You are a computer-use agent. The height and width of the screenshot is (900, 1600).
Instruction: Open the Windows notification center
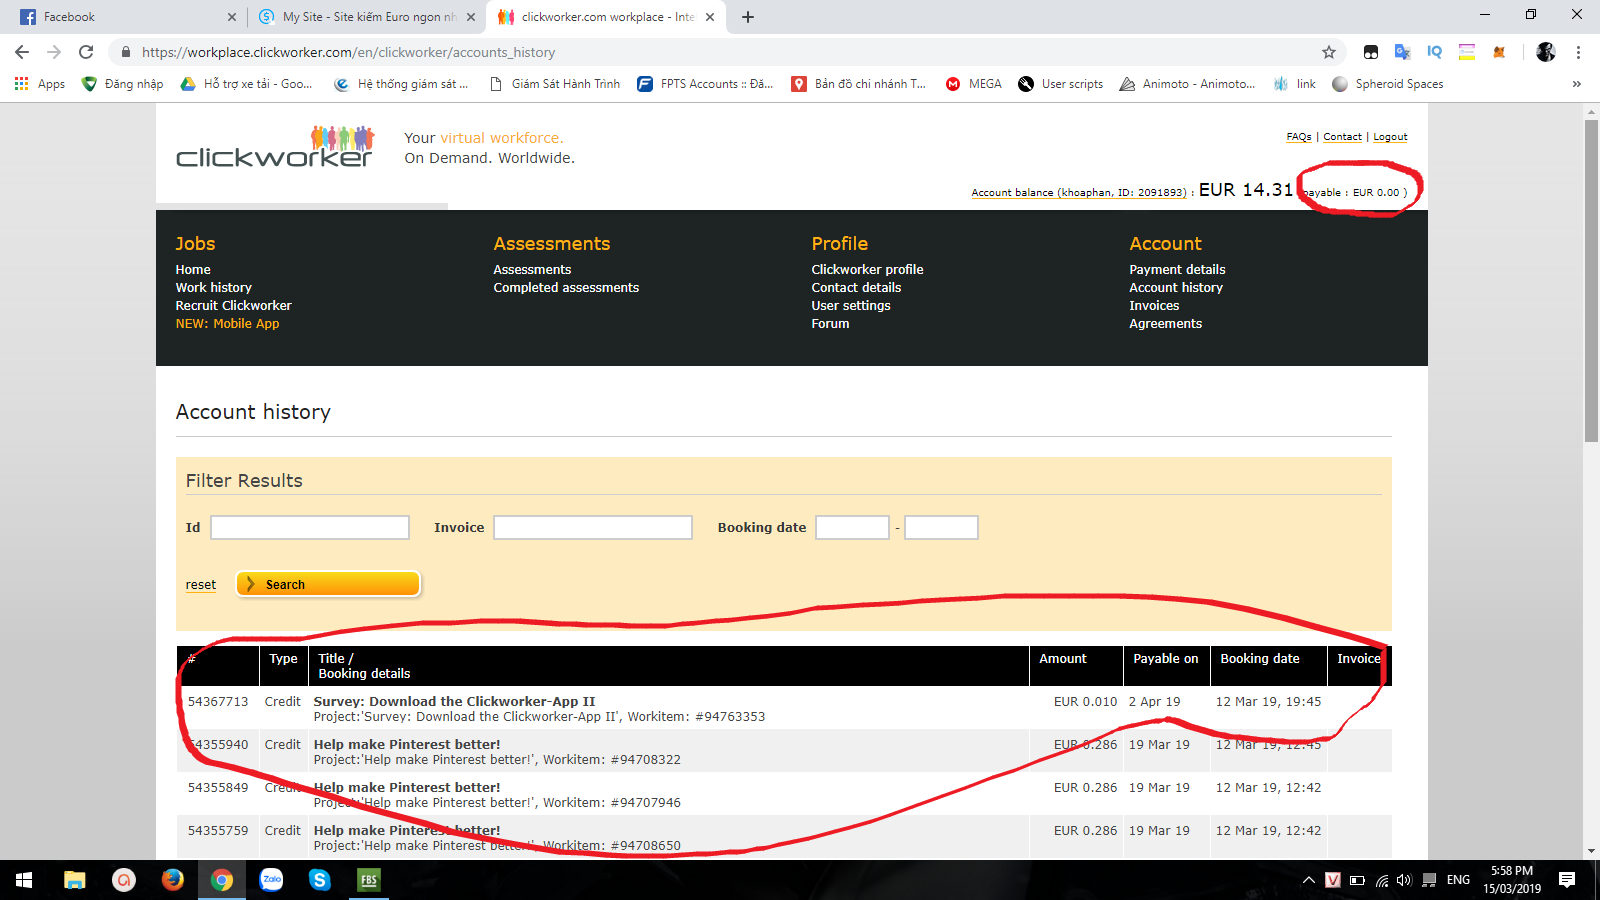[x=1567, y=880]
